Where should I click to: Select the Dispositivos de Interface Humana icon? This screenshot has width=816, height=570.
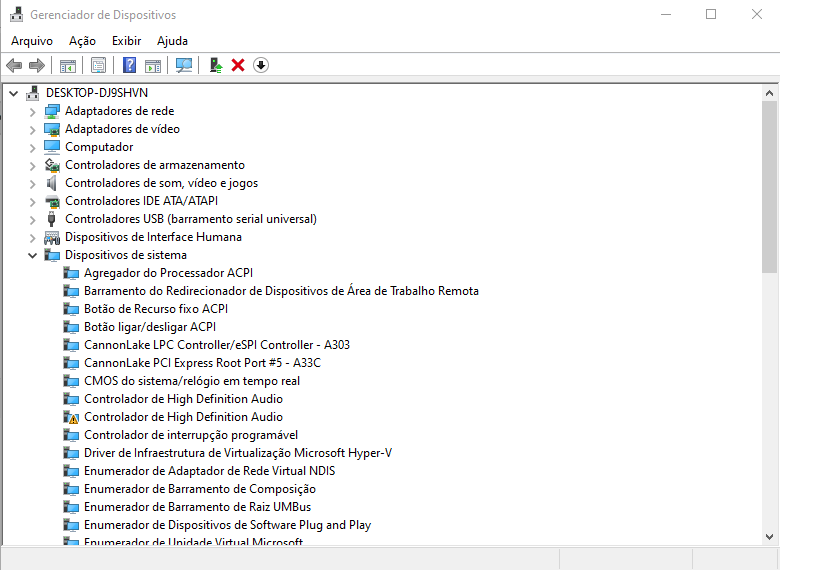pos(52,237)
